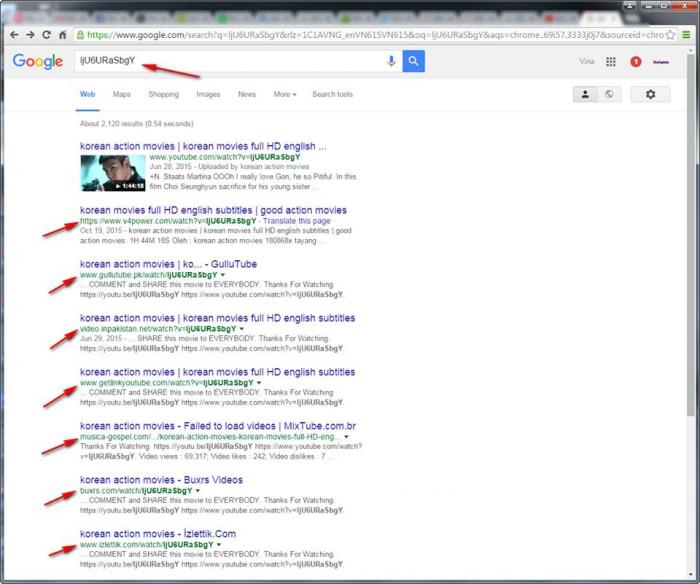700x584 pixels.
Task: Open the Chrome menu hamburger icon
Action: click(686, 35)
